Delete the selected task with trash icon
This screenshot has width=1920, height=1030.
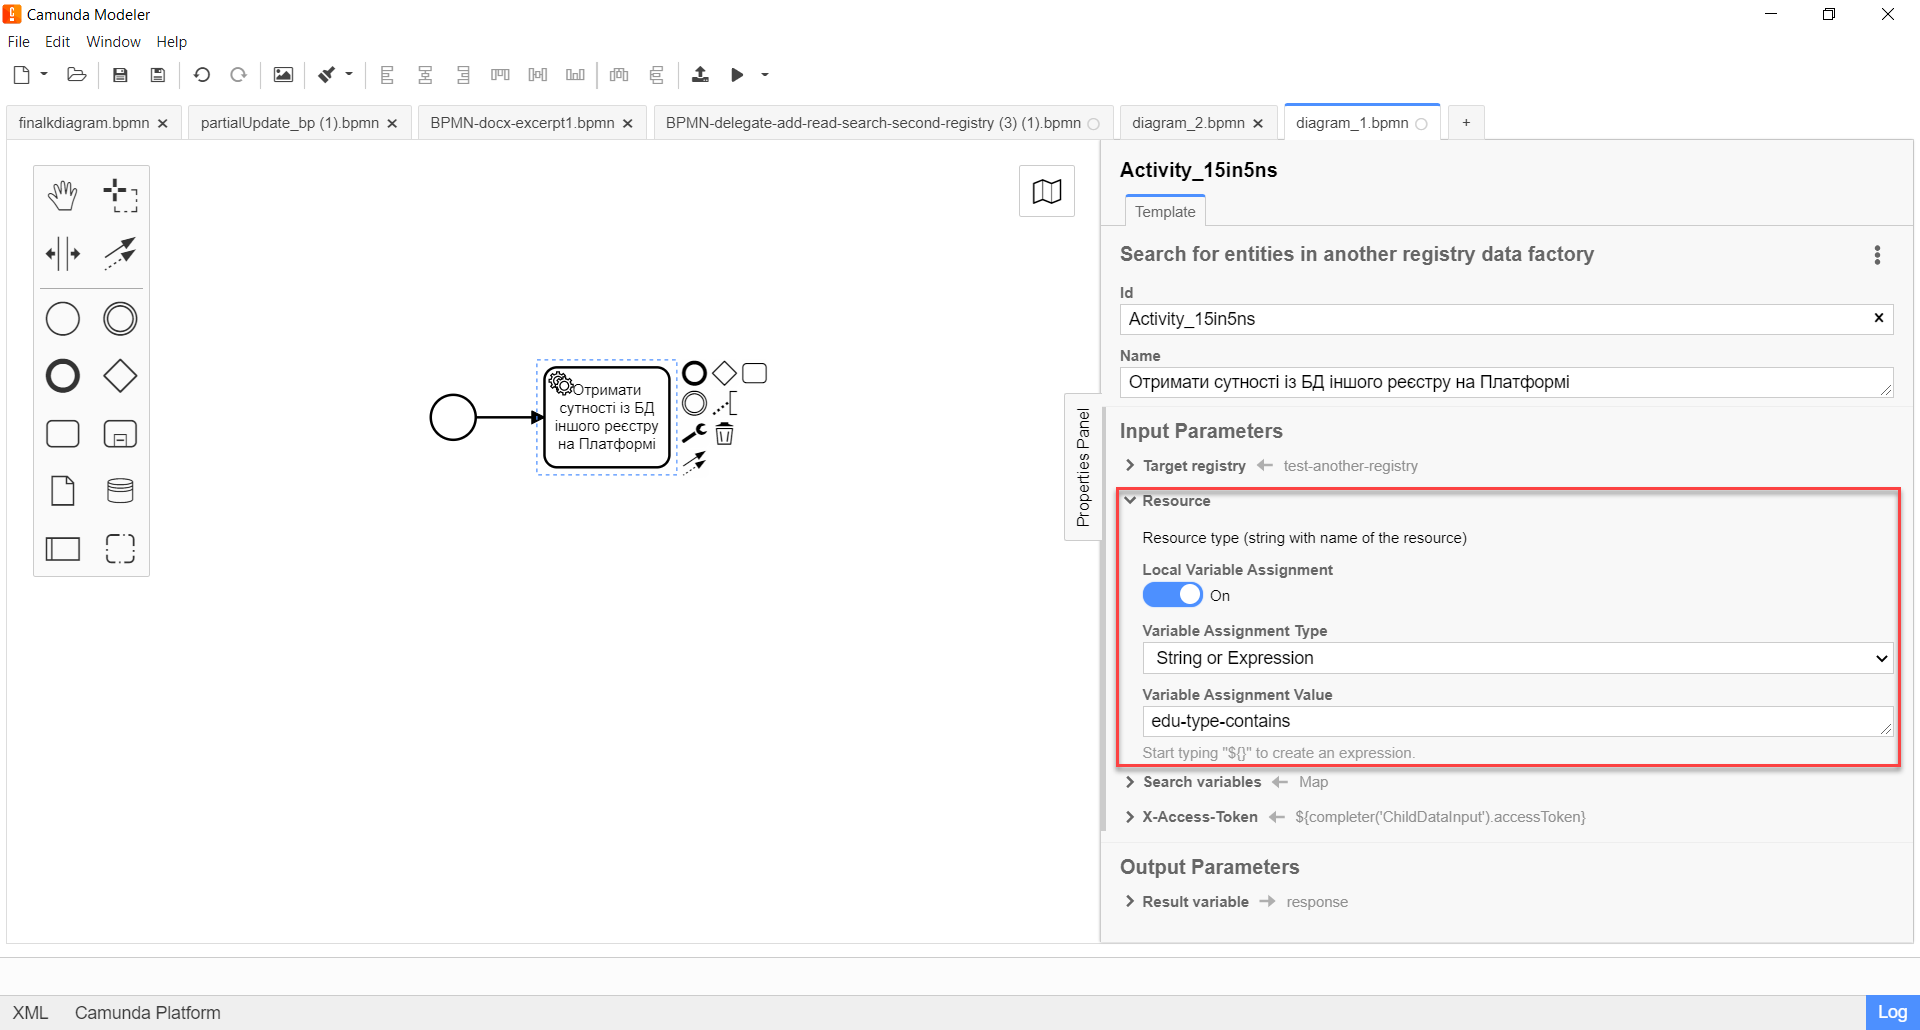pos(724,434)
